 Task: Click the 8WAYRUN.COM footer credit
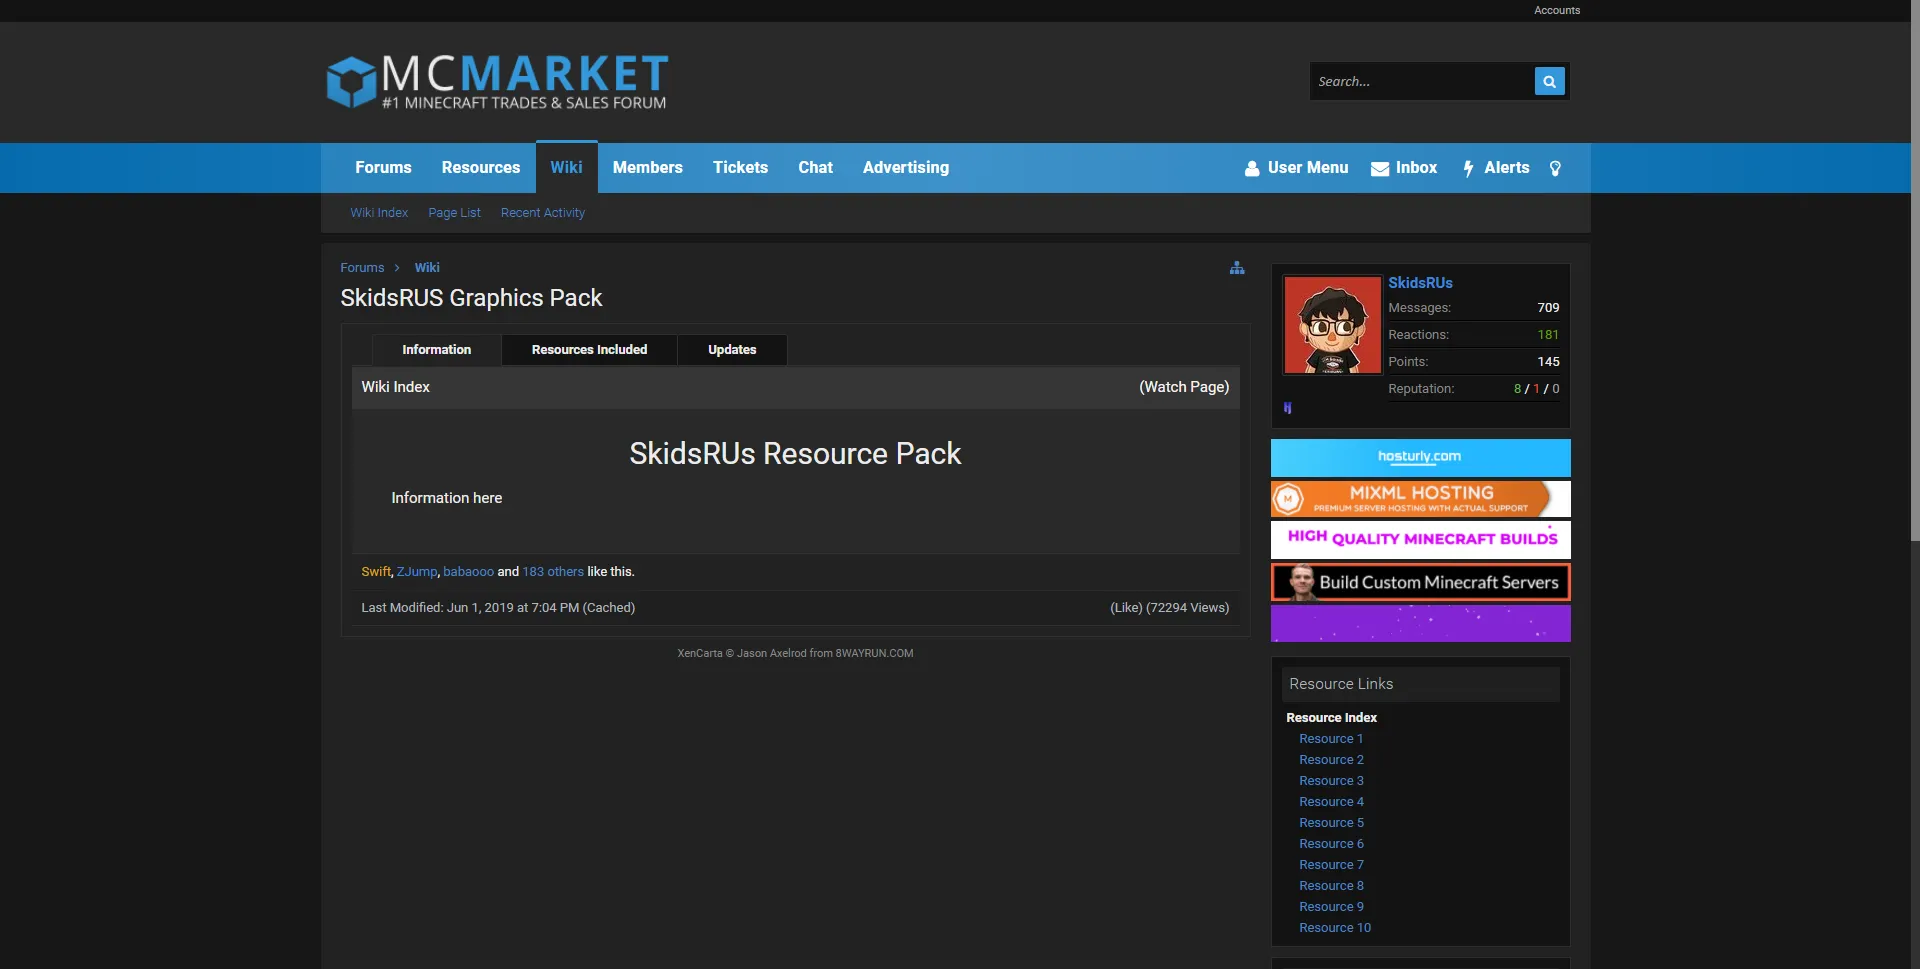click(874, 654)
